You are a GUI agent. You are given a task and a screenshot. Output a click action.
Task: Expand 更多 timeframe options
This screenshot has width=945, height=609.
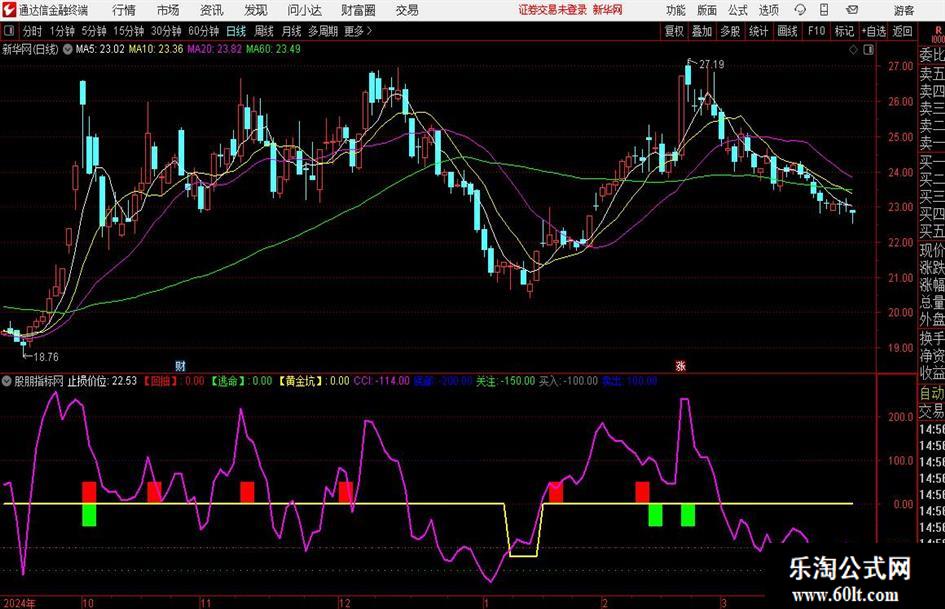tap(357, 31)
